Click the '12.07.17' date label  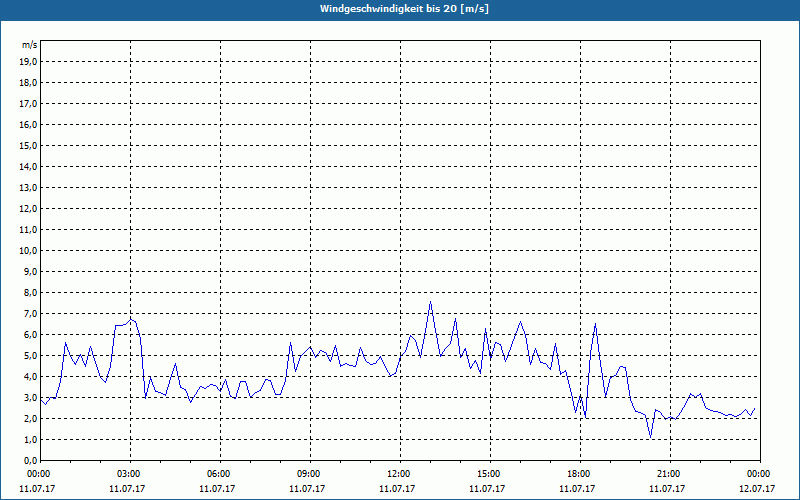[x=757, y=488]
